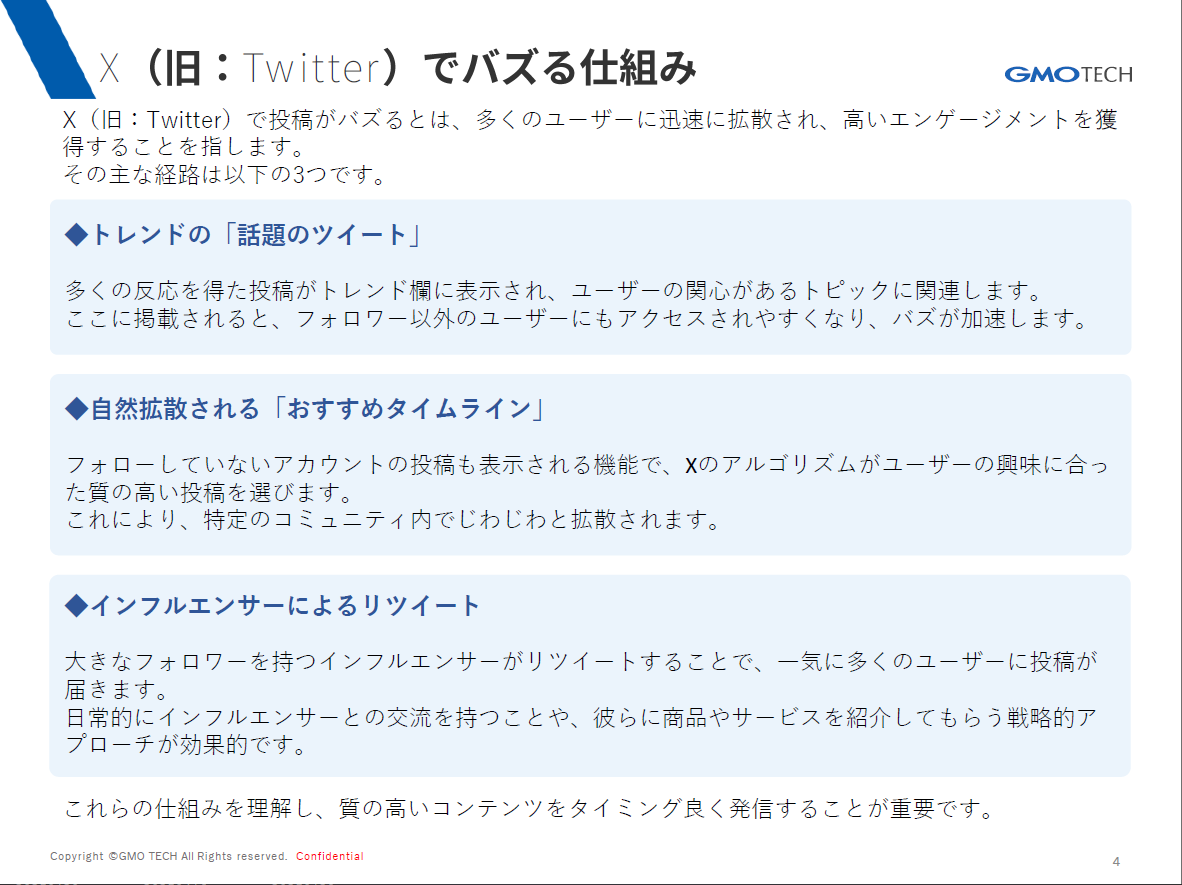Click the sentence starting 日常的にインフルエンサー

pyautogui.click(x=581, y=730)
